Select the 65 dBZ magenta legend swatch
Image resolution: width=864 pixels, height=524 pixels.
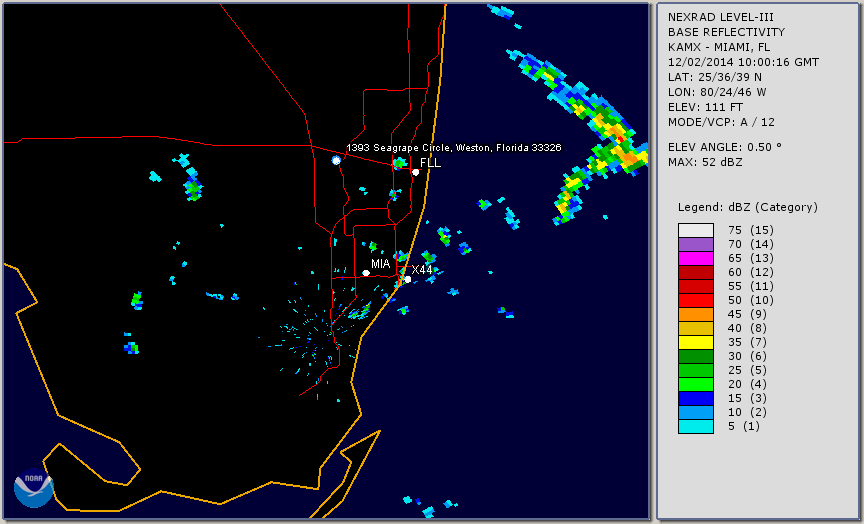pyautogui.click(x=696, y=258)
